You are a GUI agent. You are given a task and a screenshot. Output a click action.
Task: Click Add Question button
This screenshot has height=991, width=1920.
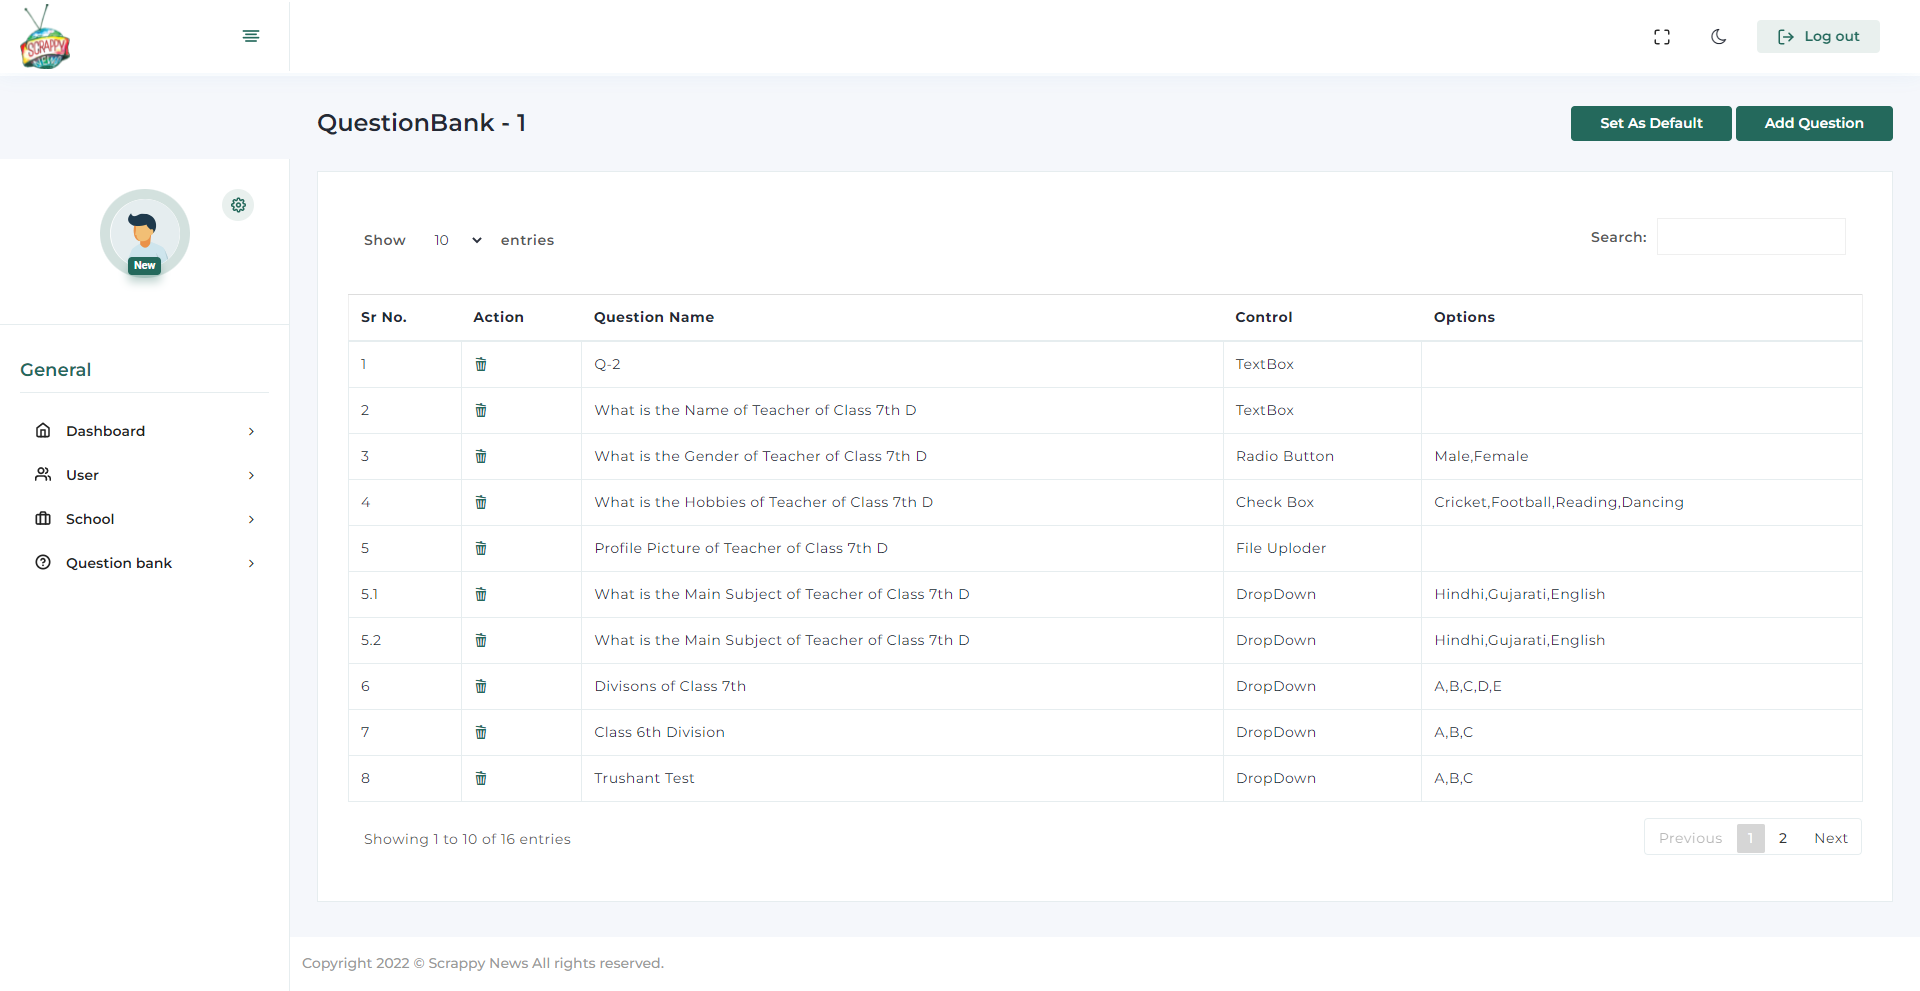tap(1814, 123)
